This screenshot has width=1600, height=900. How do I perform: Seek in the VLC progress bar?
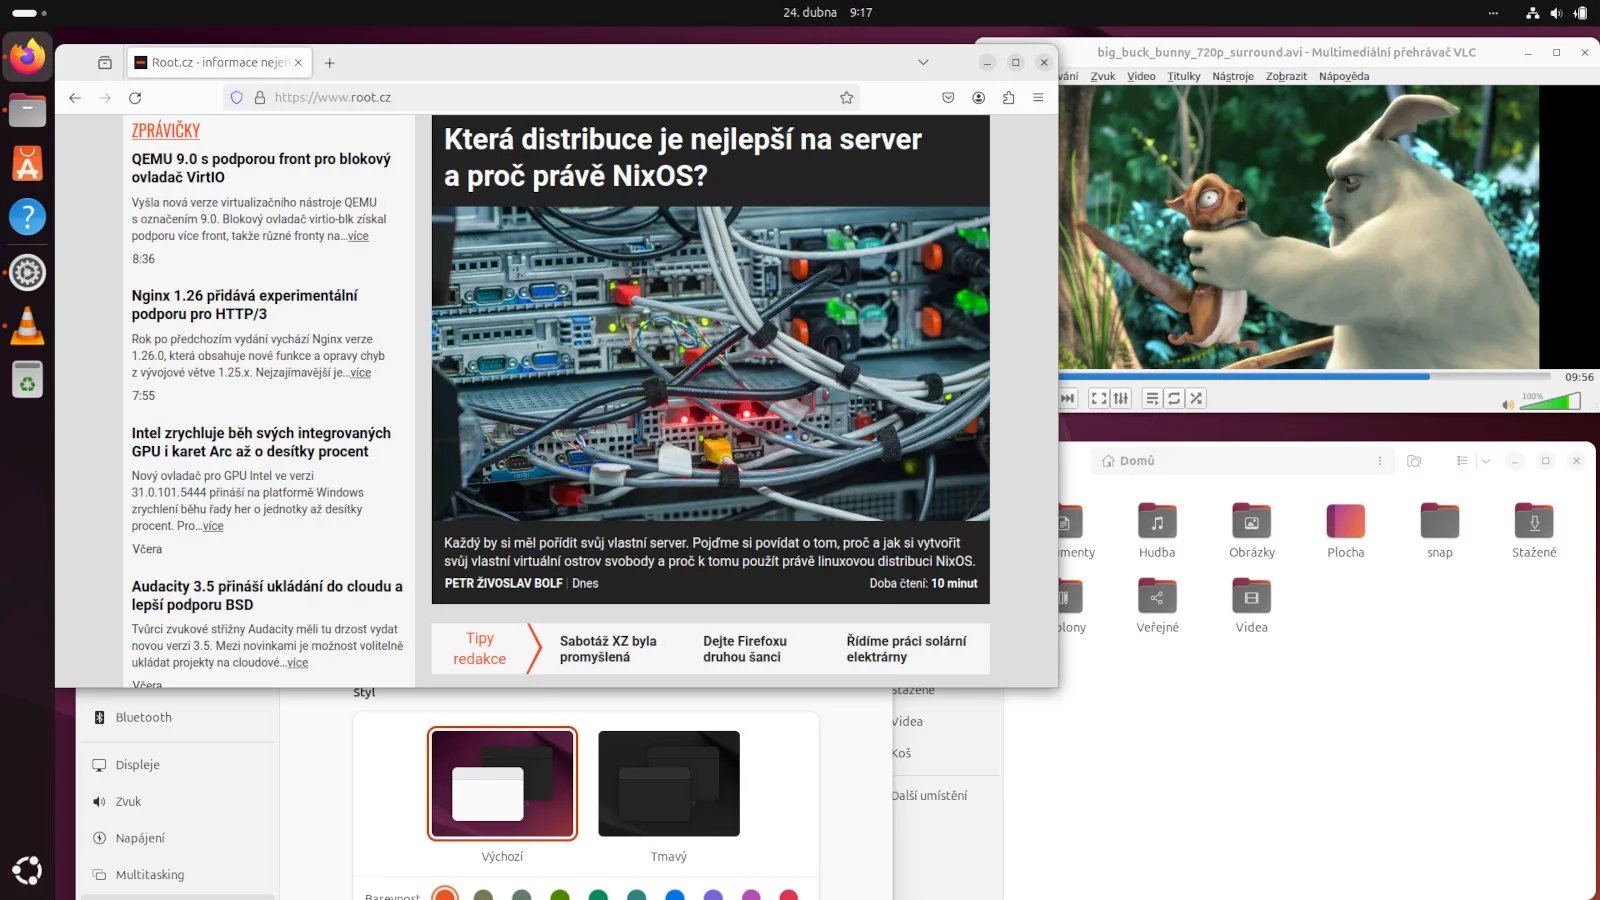click(x=1305, y=377)
